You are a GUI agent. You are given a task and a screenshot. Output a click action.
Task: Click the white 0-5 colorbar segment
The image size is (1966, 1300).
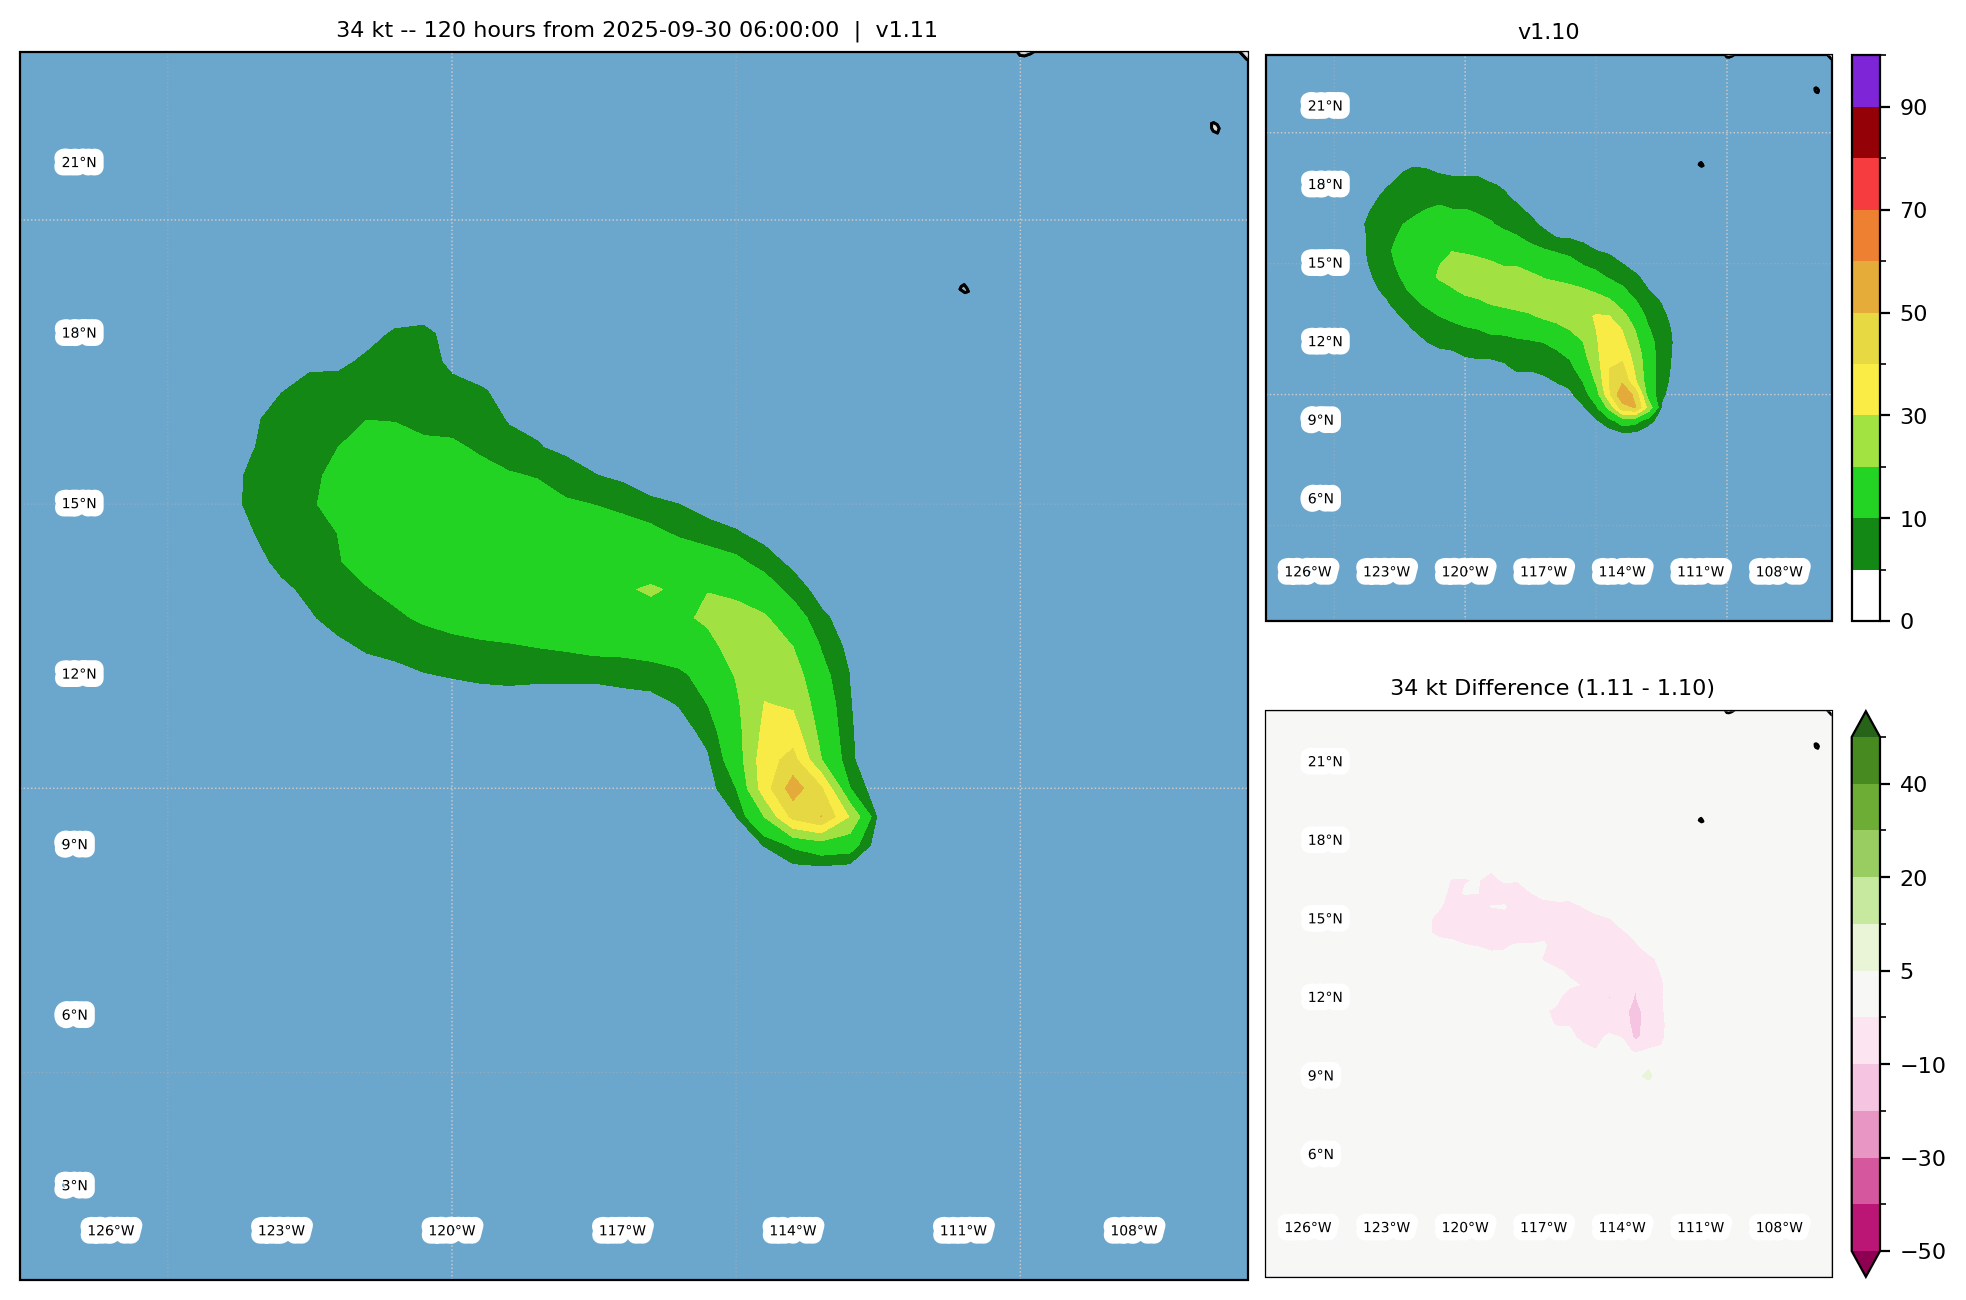(x=1866, y=596)
